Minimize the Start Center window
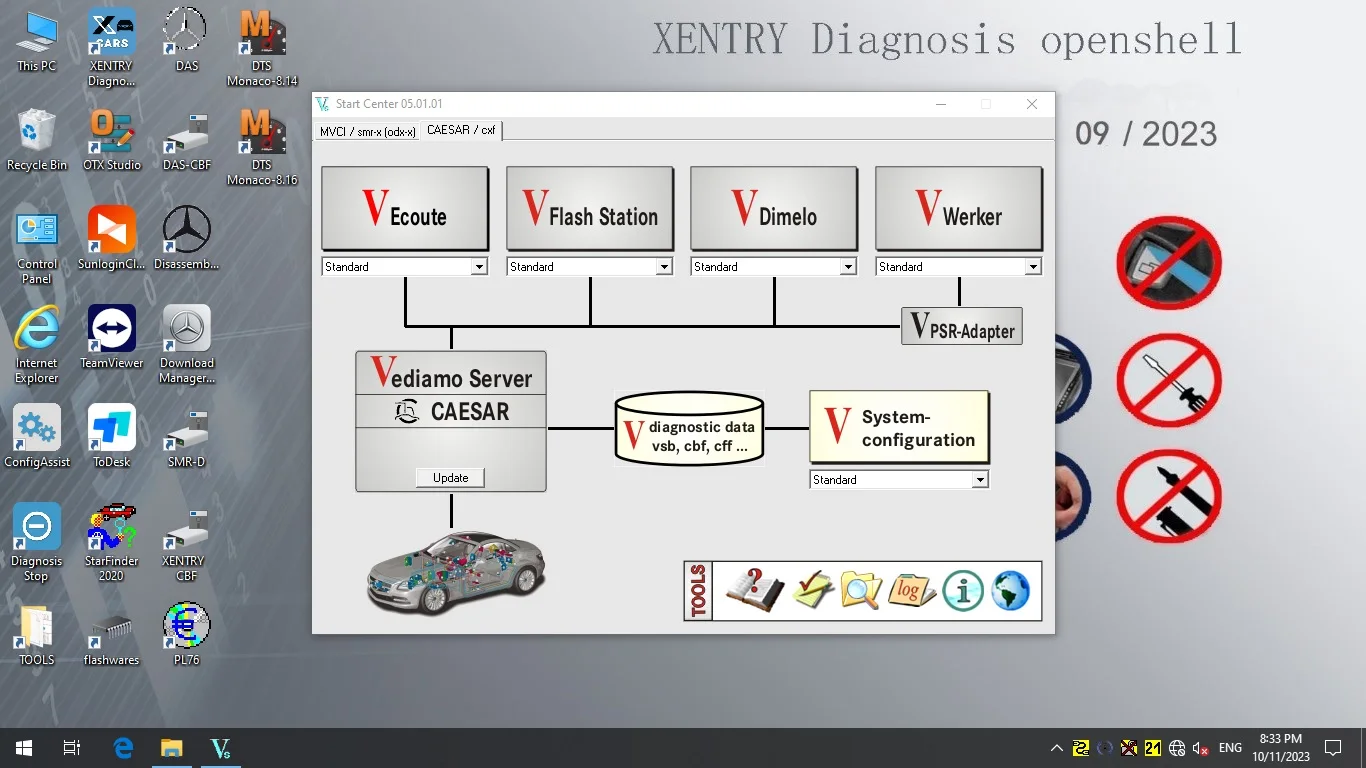Image resolution: width=1366 pixels, height=768 pixels. click(x=941, y=104)
